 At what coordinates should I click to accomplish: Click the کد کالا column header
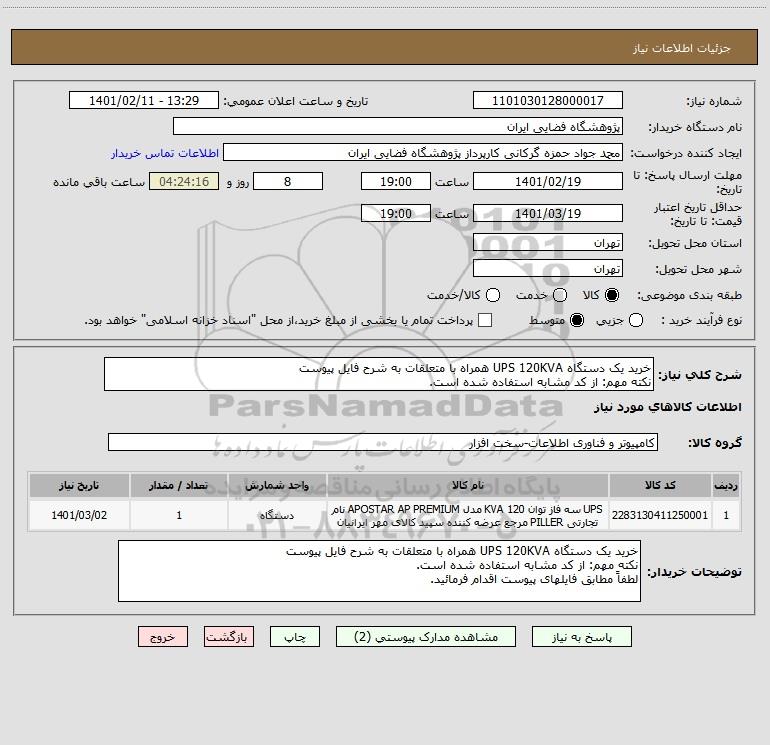click(x=660, y=485)
